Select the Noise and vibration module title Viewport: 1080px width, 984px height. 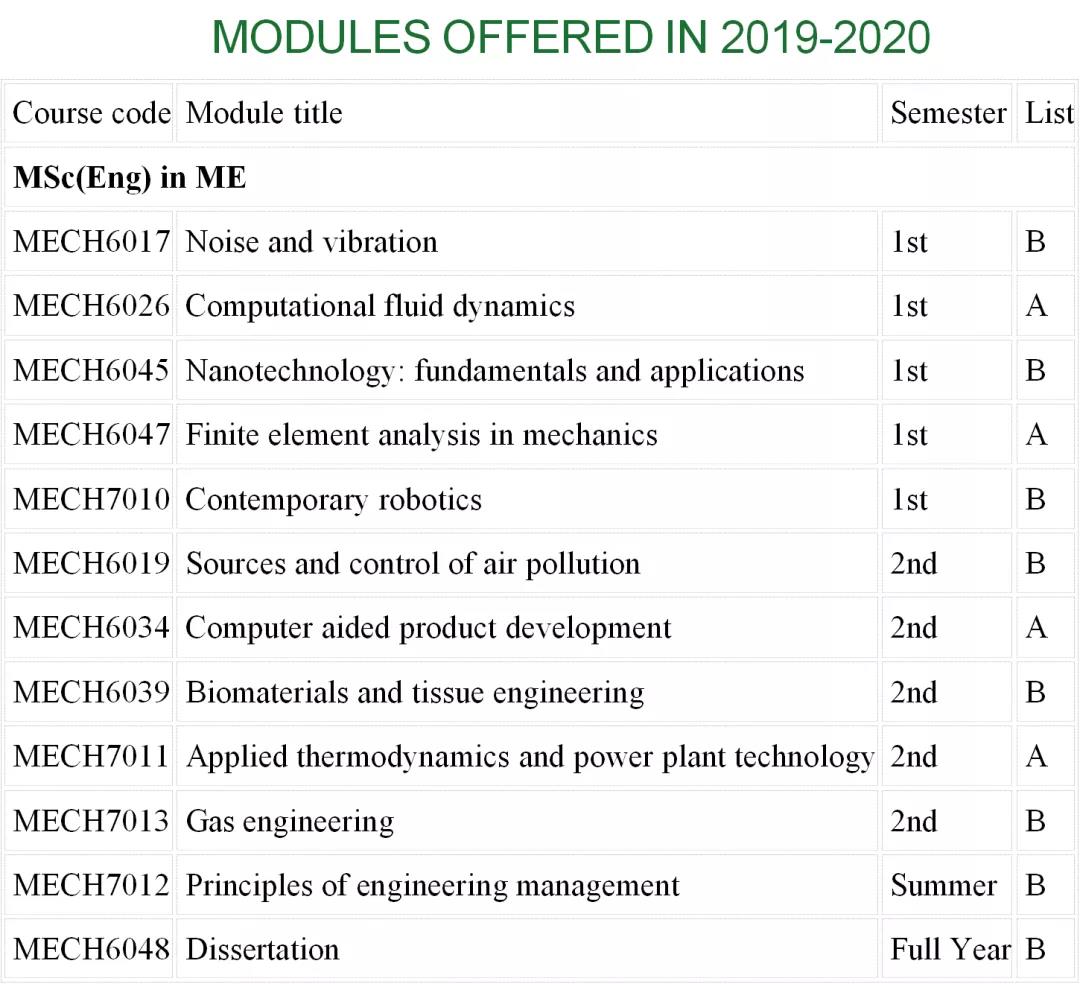click(311, 242)
